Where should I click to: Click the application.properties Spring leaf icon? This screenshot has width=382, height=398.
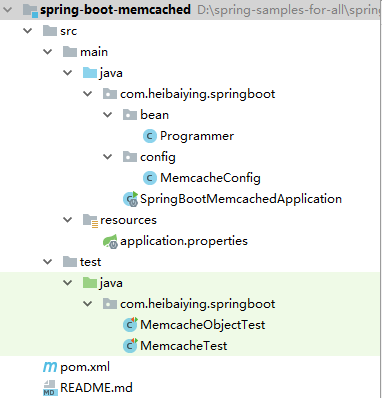tap(110, 241)
